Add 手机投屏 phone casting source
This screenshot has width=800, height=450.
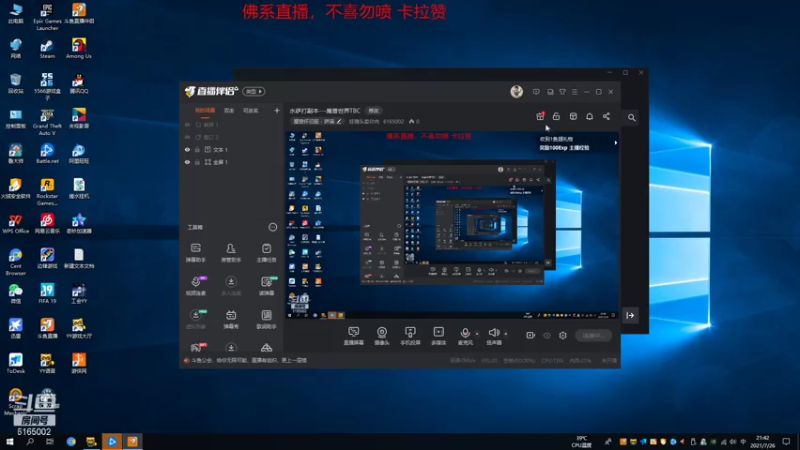(410, 336)
